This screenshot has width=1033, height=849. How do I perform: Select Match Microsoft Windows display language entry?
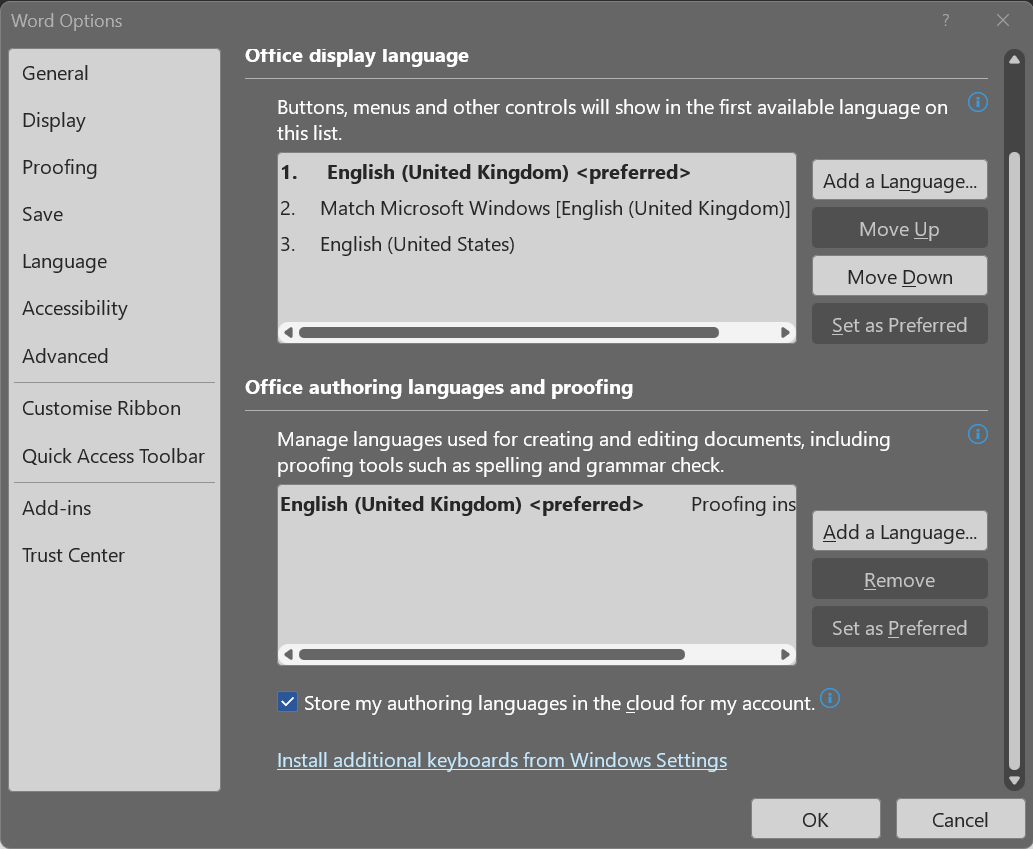[537, 208]
